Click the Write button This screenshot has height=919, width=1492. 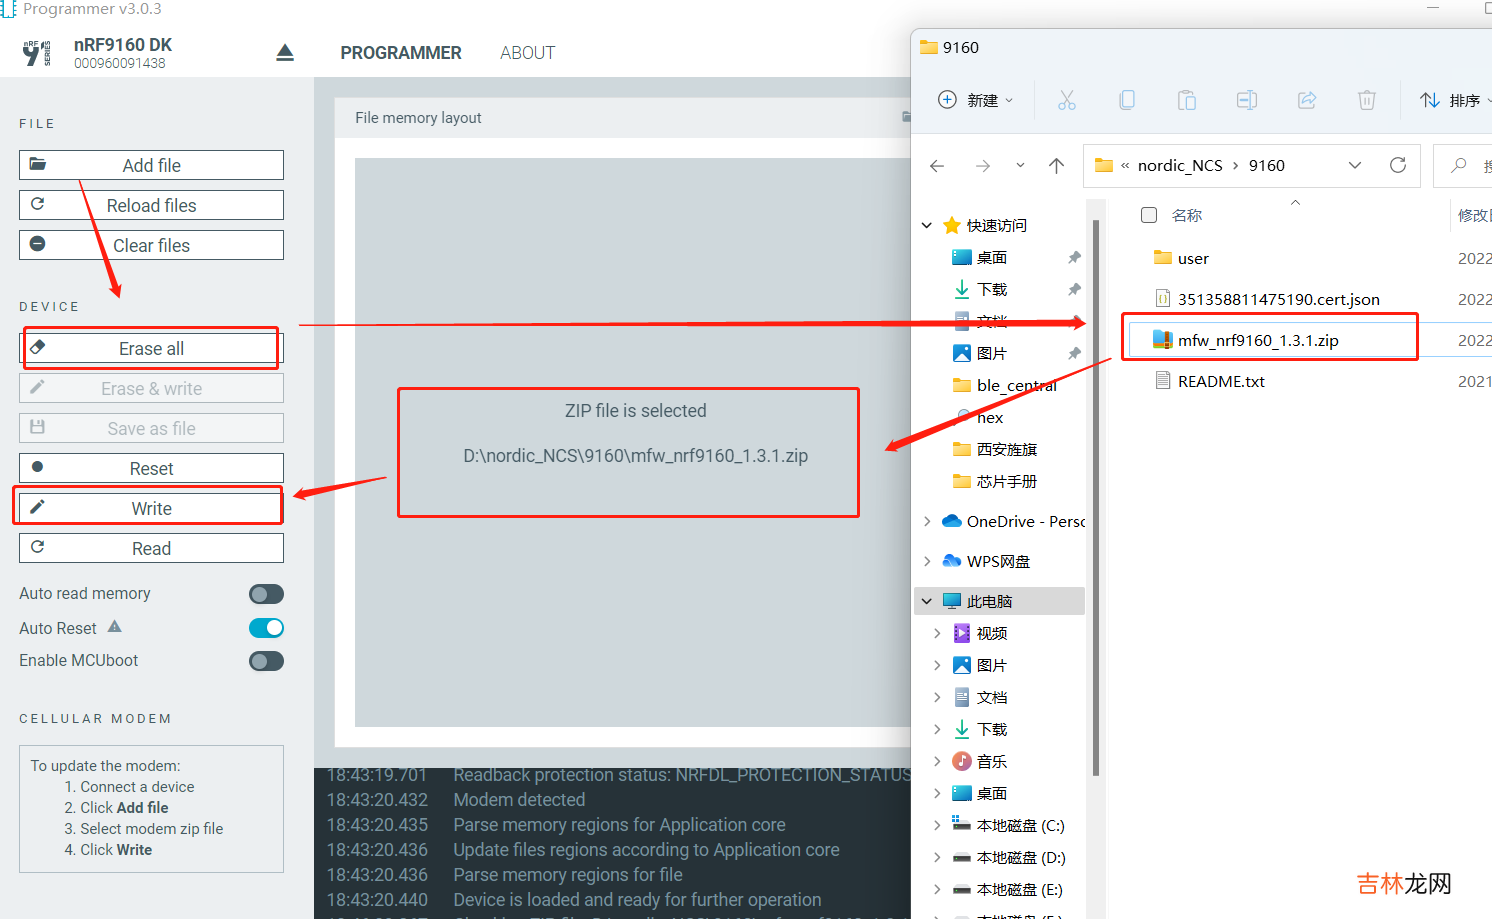point(151,508)
